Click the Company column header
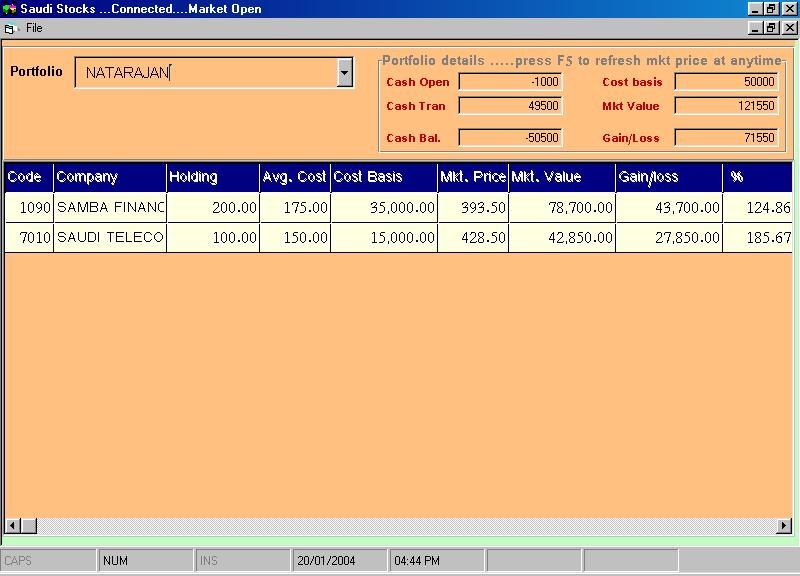The width and height of the screenshot is (800, 576). click(110, 177)
